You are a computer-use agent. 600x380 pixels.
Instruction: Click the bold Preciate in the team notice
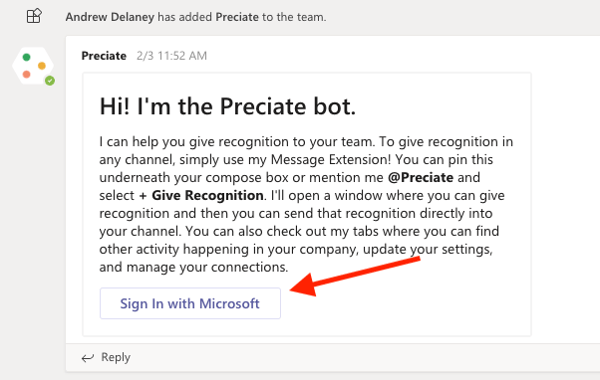[x=237, y=17]
